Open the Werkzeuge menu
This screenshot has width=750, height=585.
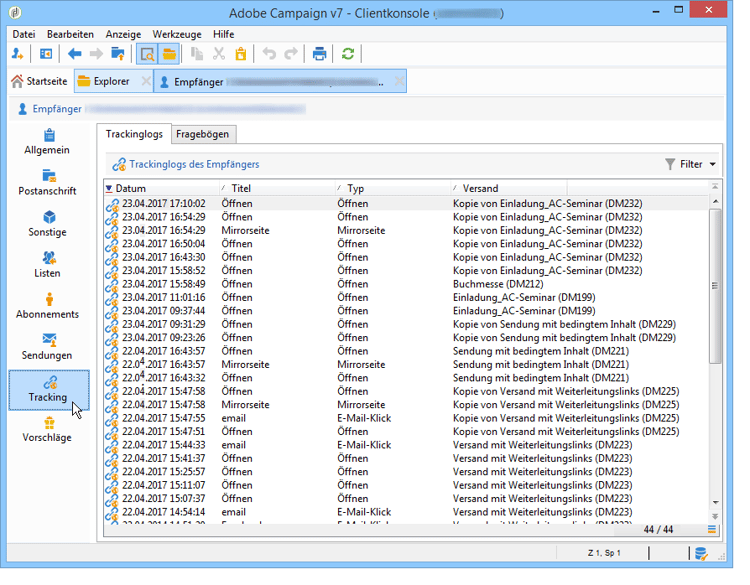[177, 34]
